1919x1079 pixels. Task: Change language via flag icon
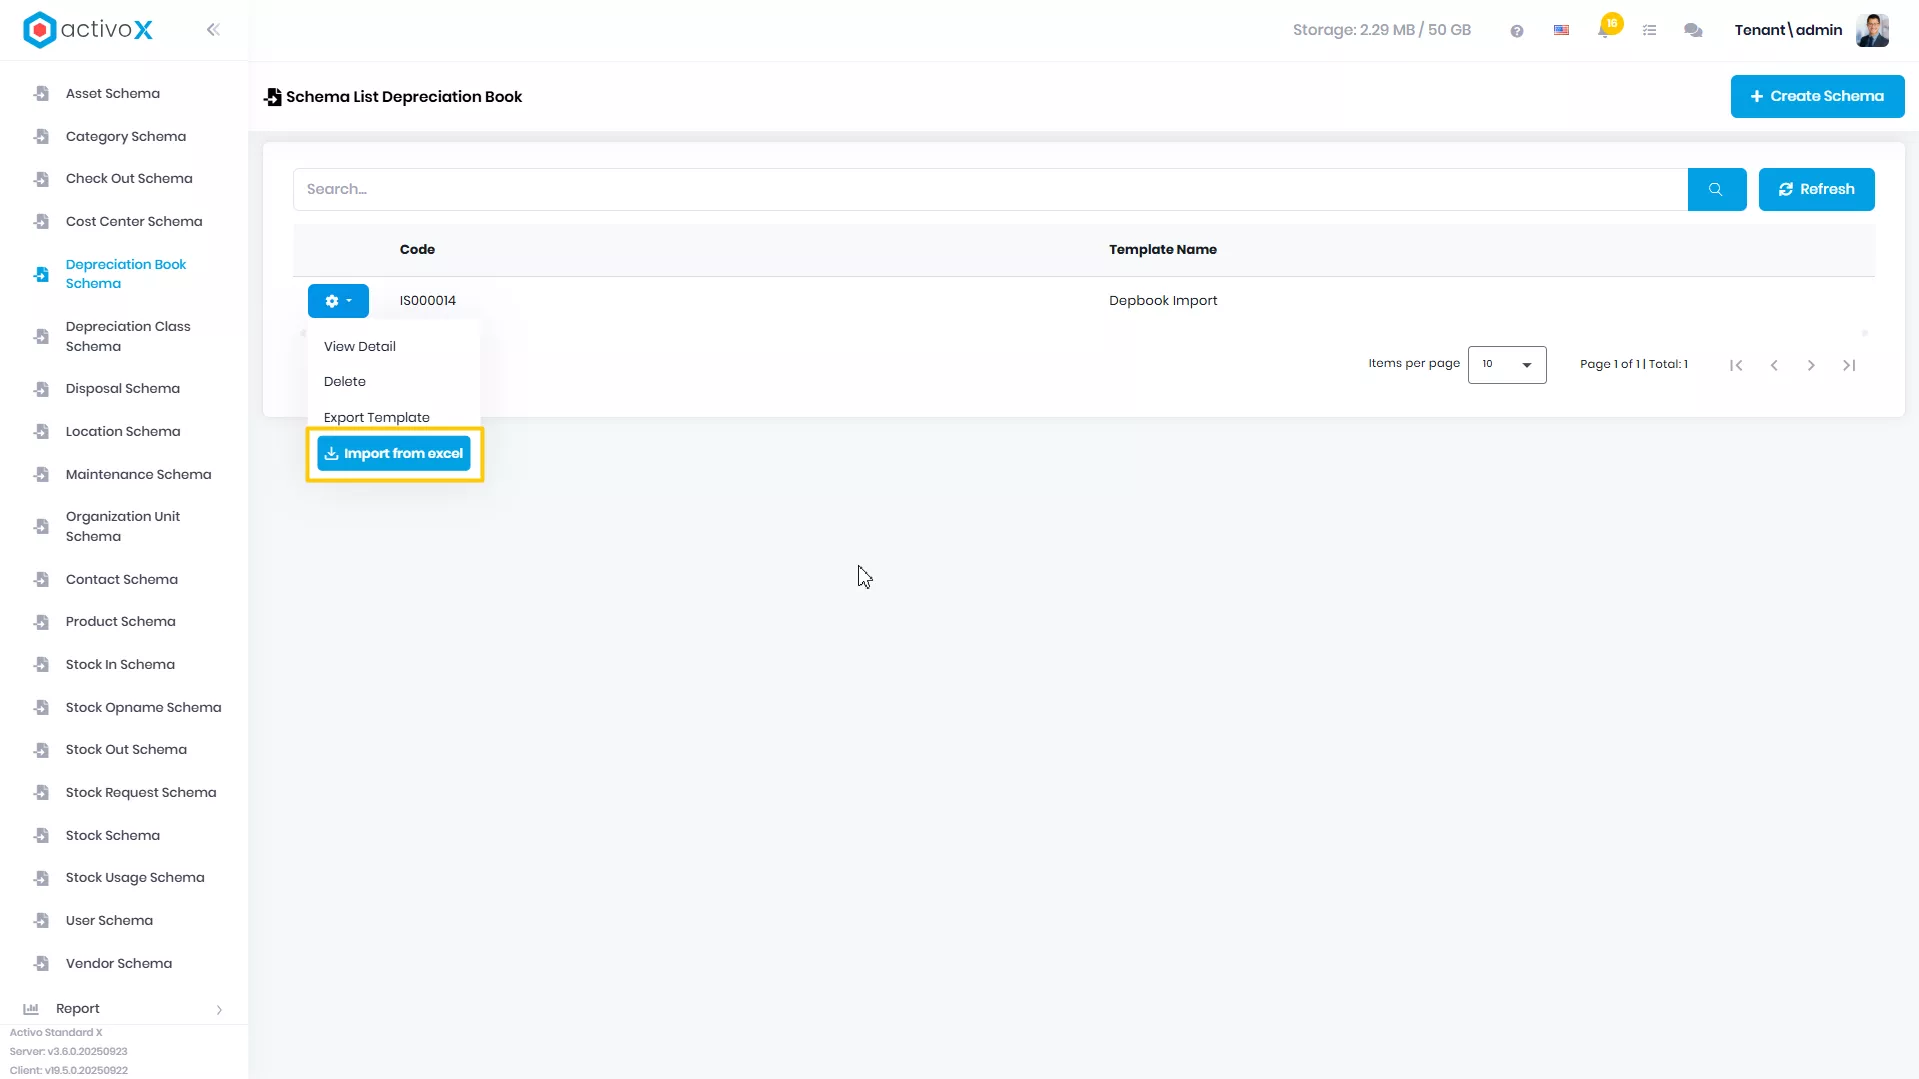(x=1561, y=31)
